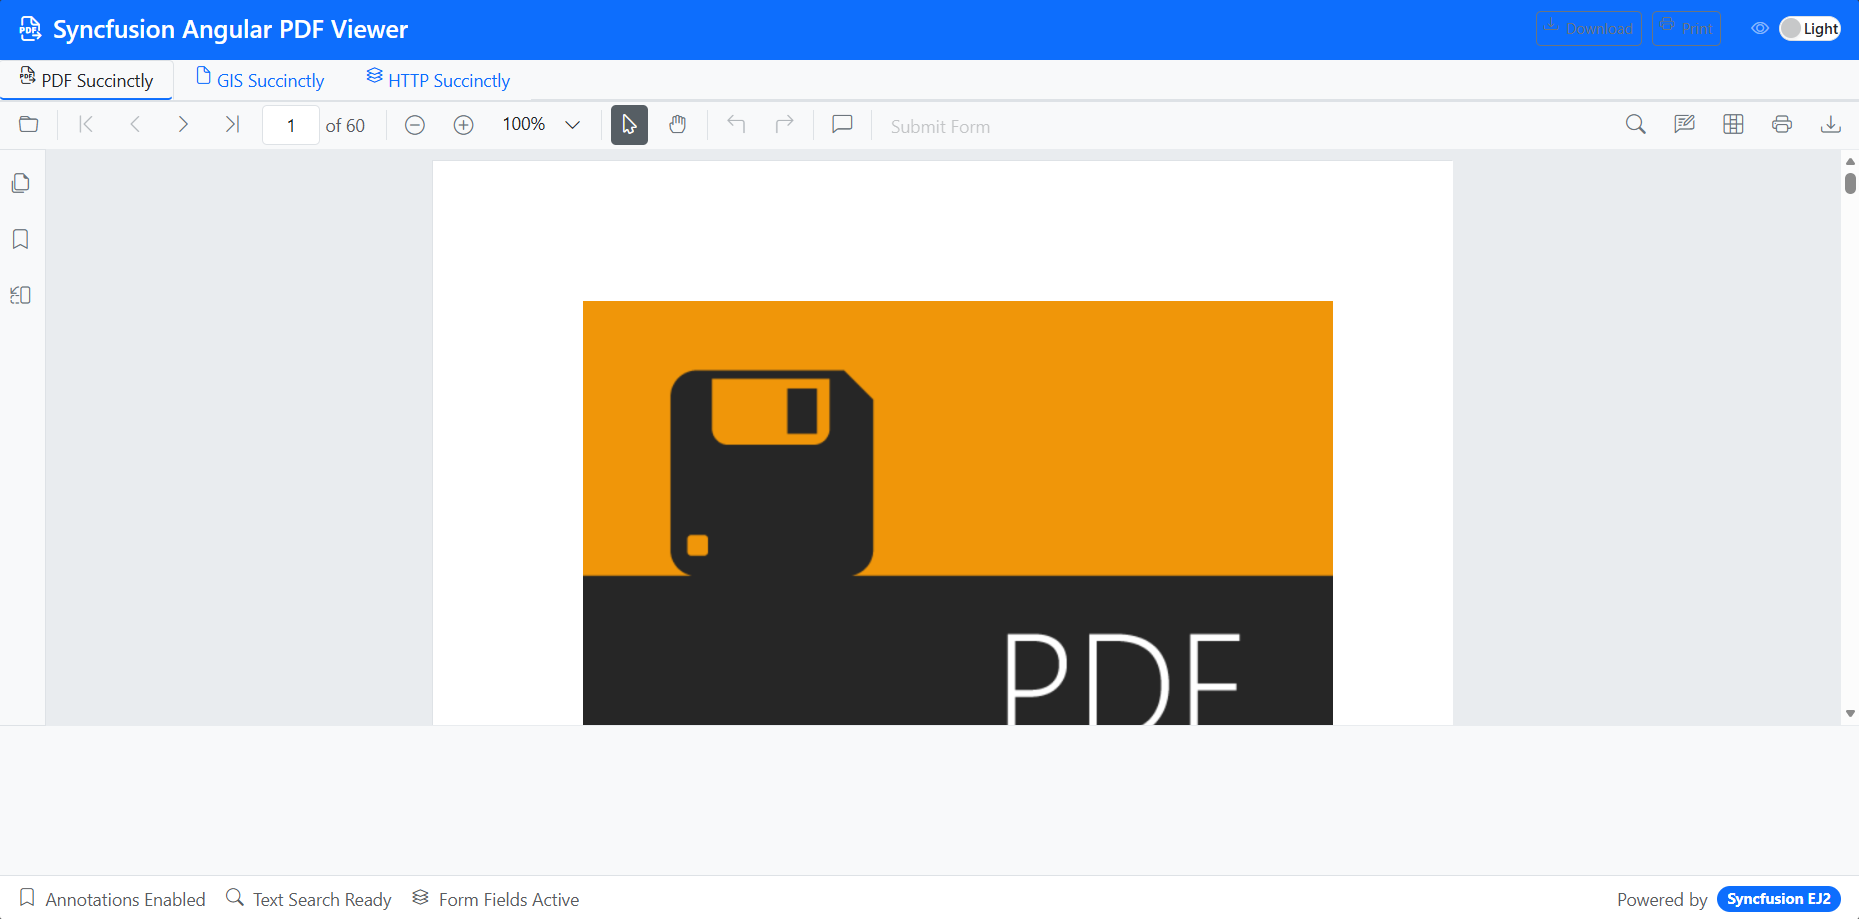Redo the last action

coord(785,125)
